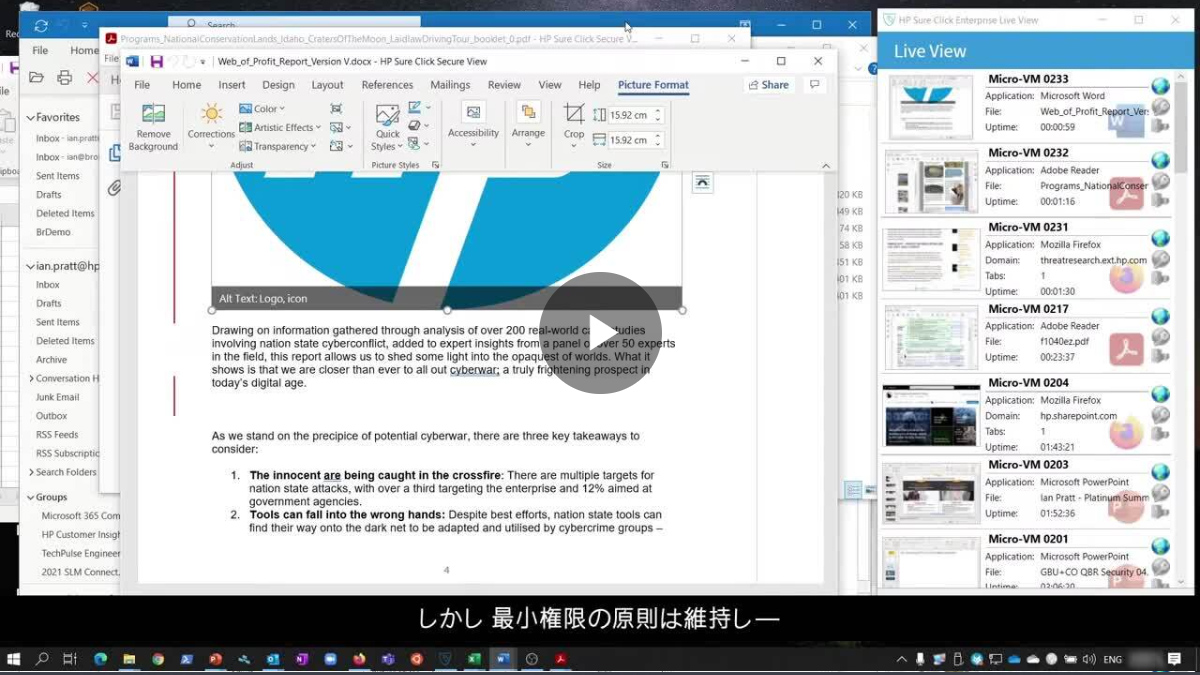Select the Micro-VM 0231 Firefox thumbnail
Viewport: 1200px width, 675px height.
click(930, 260)
